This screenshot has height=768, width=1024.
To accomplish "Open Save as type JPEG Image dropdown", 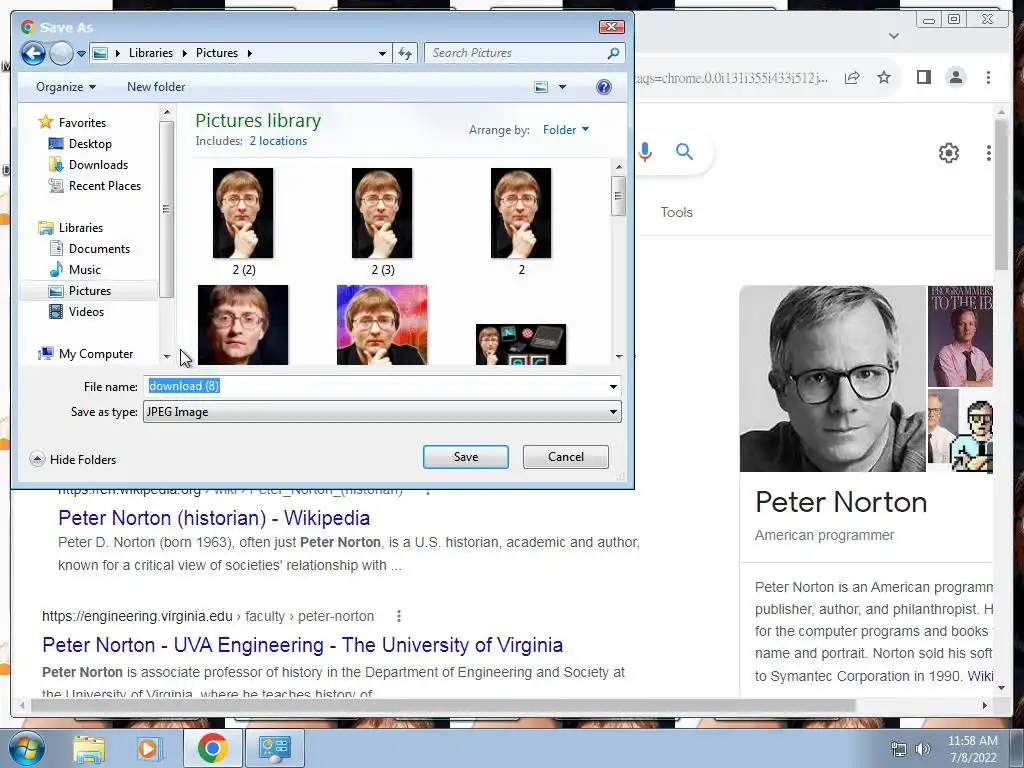I will (x=382, y=412).
